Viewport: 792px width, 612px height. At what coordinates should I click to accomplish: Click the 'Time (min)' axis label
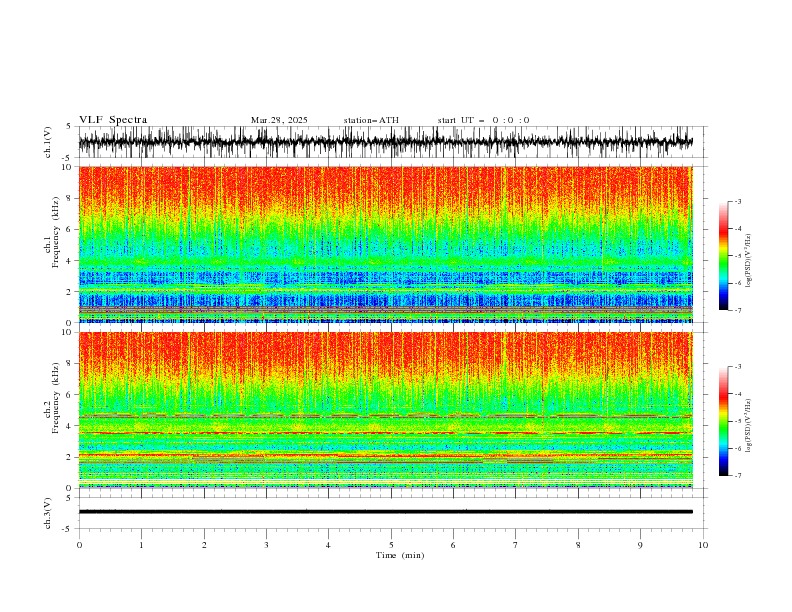click(400, 555)
